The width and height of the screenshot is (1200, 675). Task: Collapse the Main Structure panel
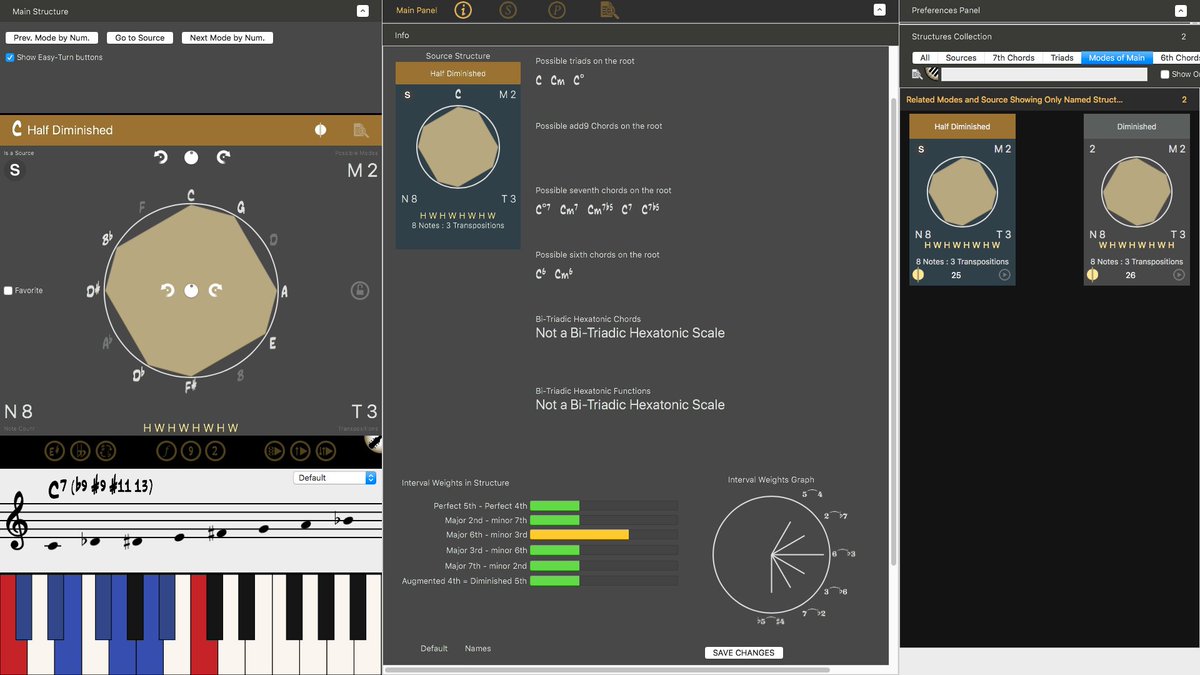pos(364,11)
